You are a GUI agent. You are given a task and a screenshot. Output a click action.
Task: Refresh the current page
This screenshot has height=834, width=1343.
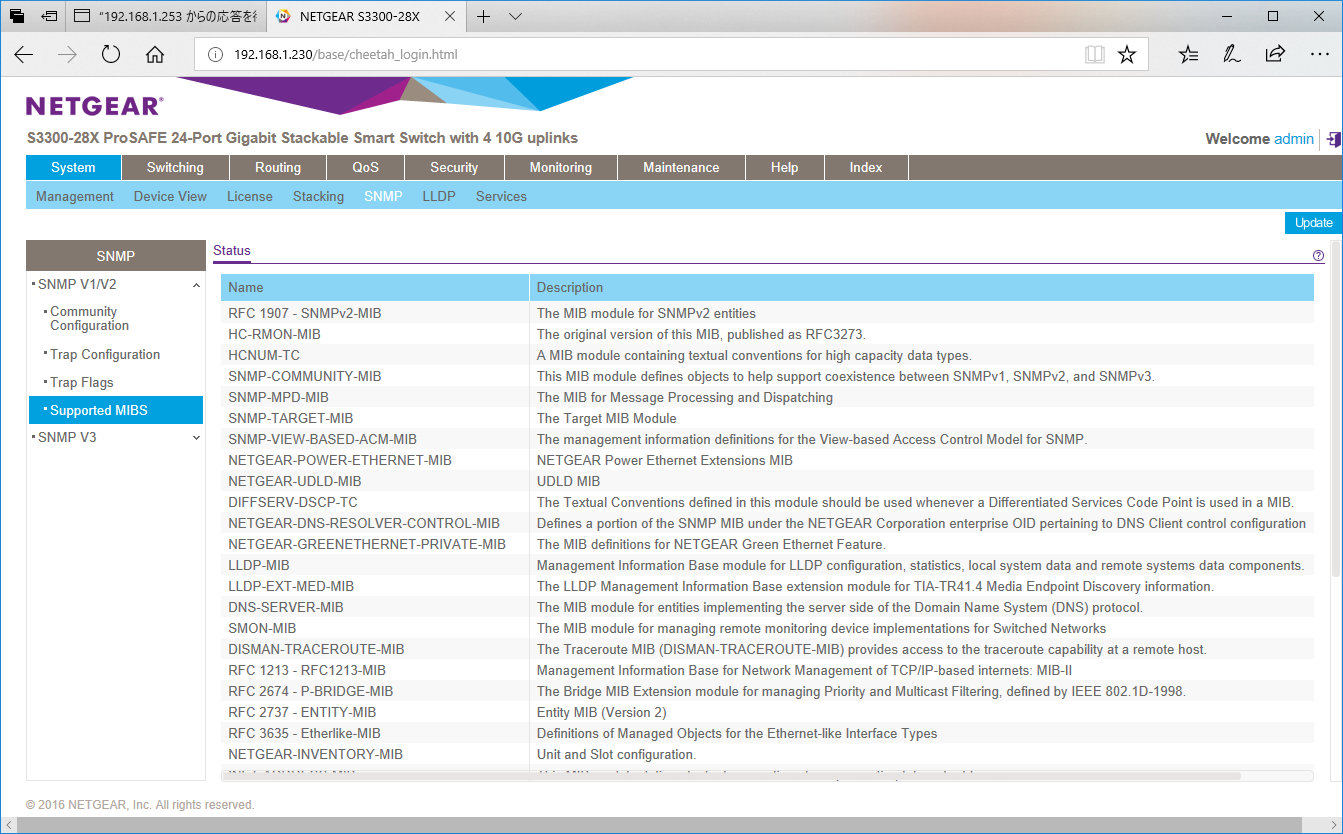(x=111, y=55)
